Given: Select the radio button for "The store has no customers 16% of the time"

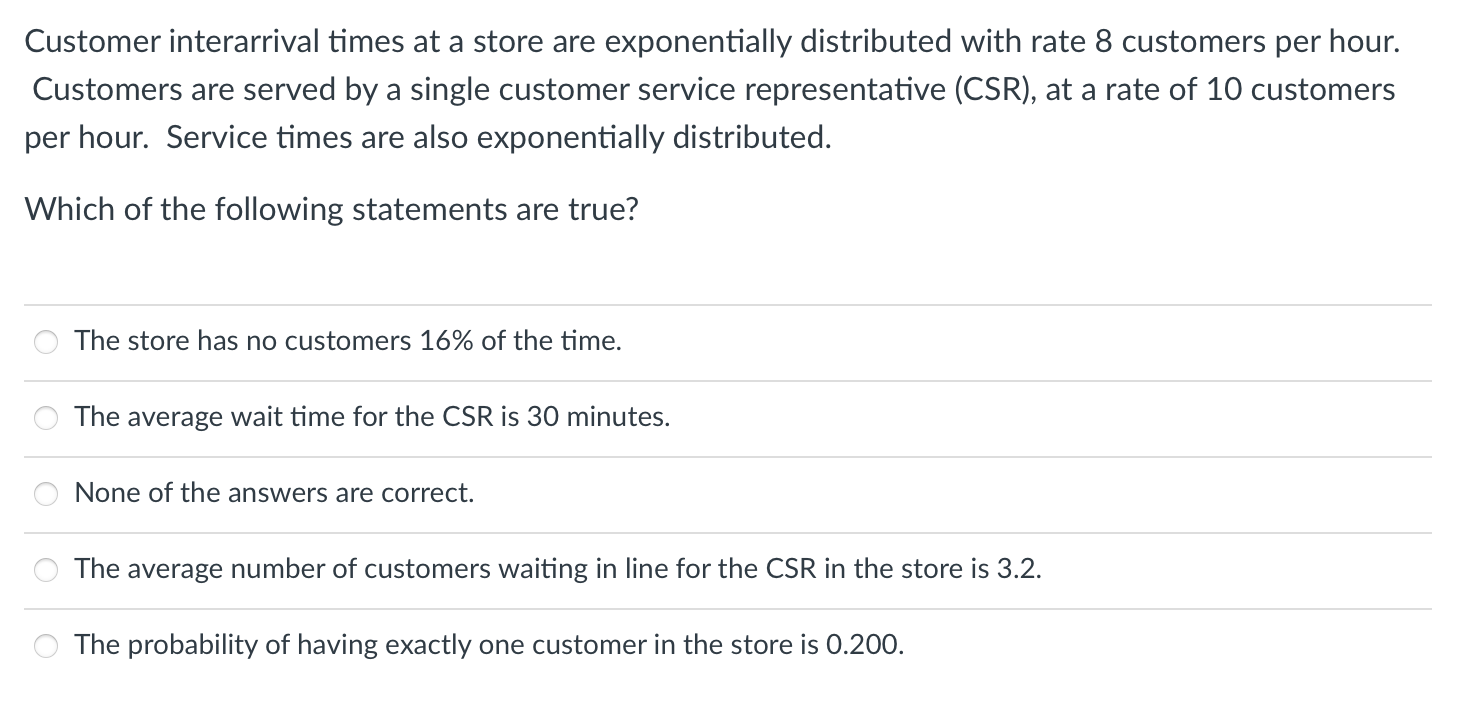Looking at the screenshot, I should pyautogui.click(x=45, y=342).
